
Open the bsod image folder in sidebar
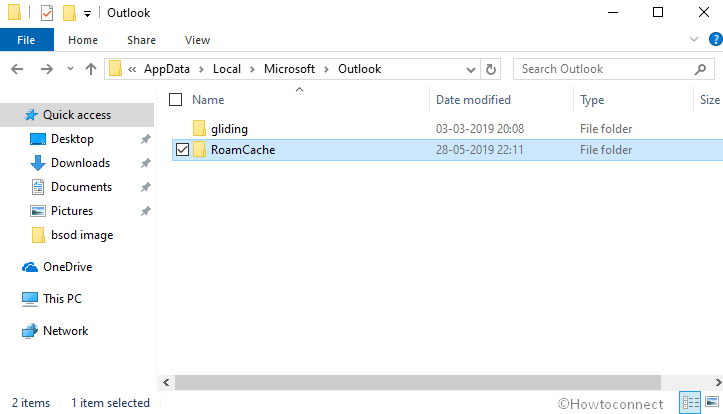pyautogui.click(x=82, y=235)
